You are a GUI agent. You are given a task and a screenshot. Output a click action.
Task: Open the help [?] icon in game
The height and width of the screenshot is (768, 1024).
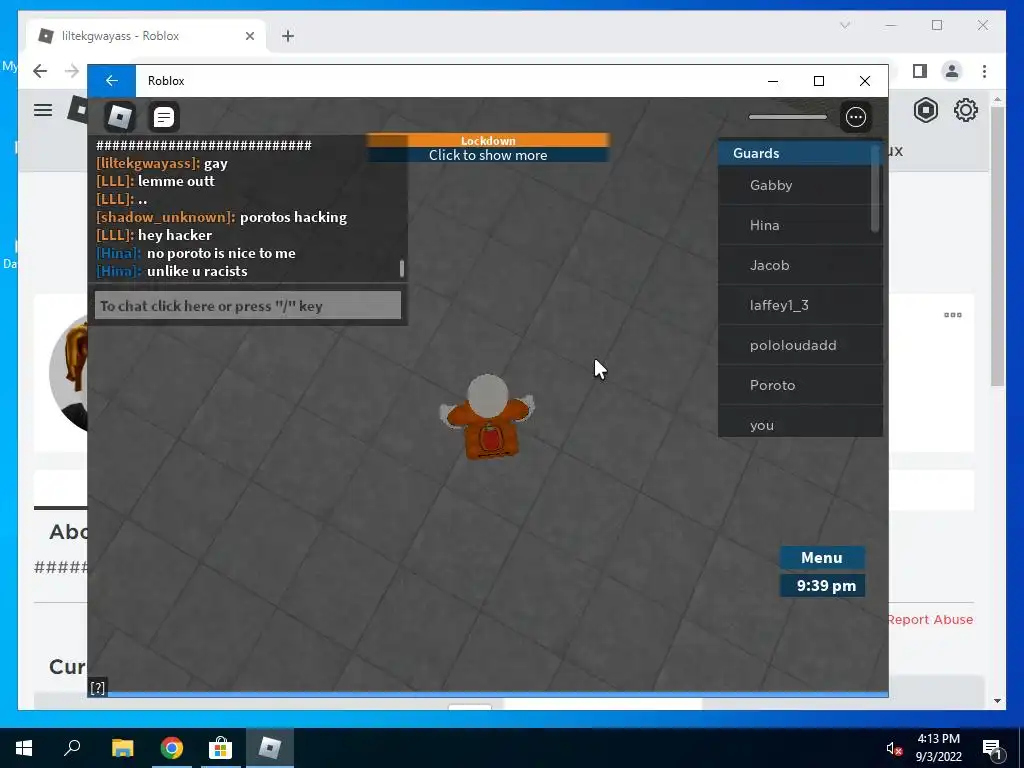point(97,688)
